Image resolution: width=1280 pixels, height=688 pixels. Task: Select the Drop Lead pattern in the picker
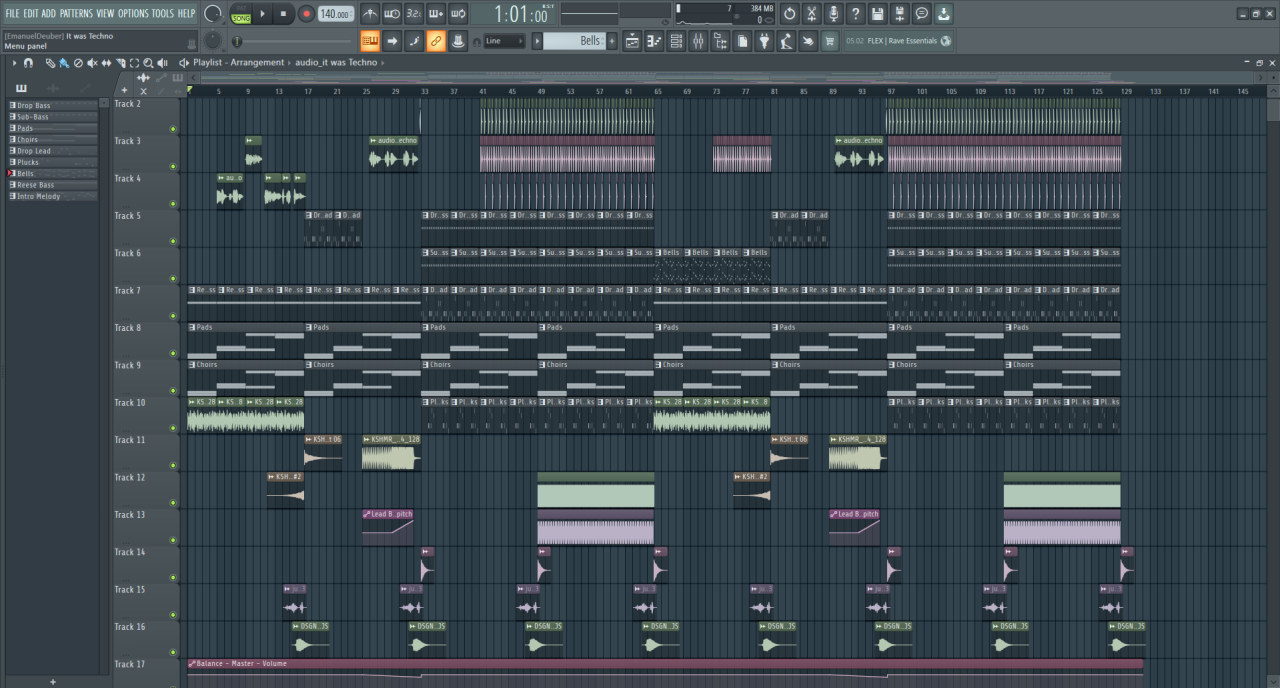coord(53,151)
